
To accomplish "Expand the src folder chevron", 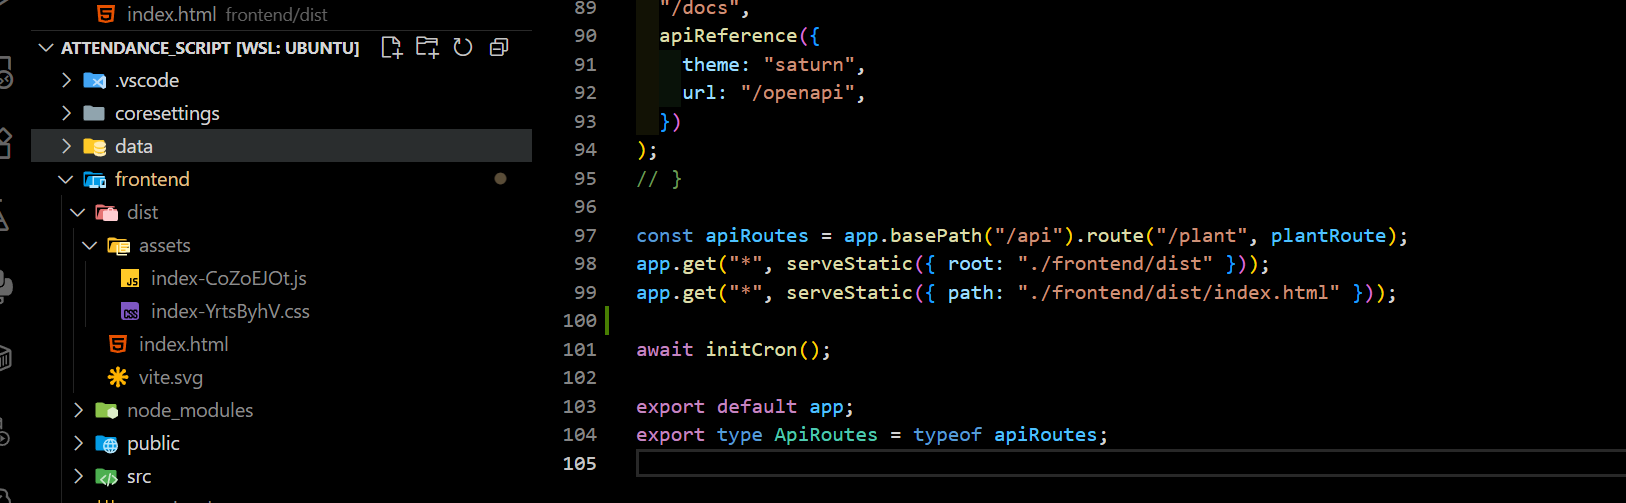I will [x=79, y=476].
